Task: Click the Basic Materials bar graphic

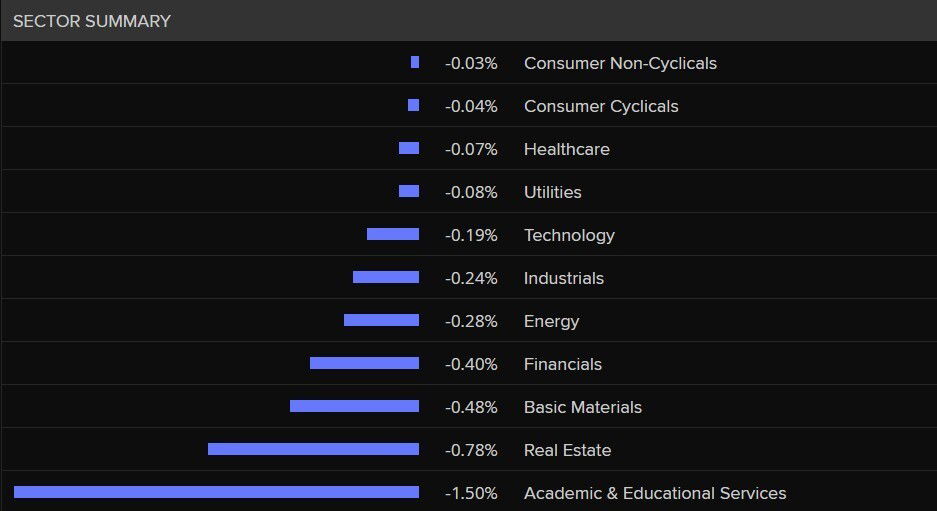Action: [354, 406]
